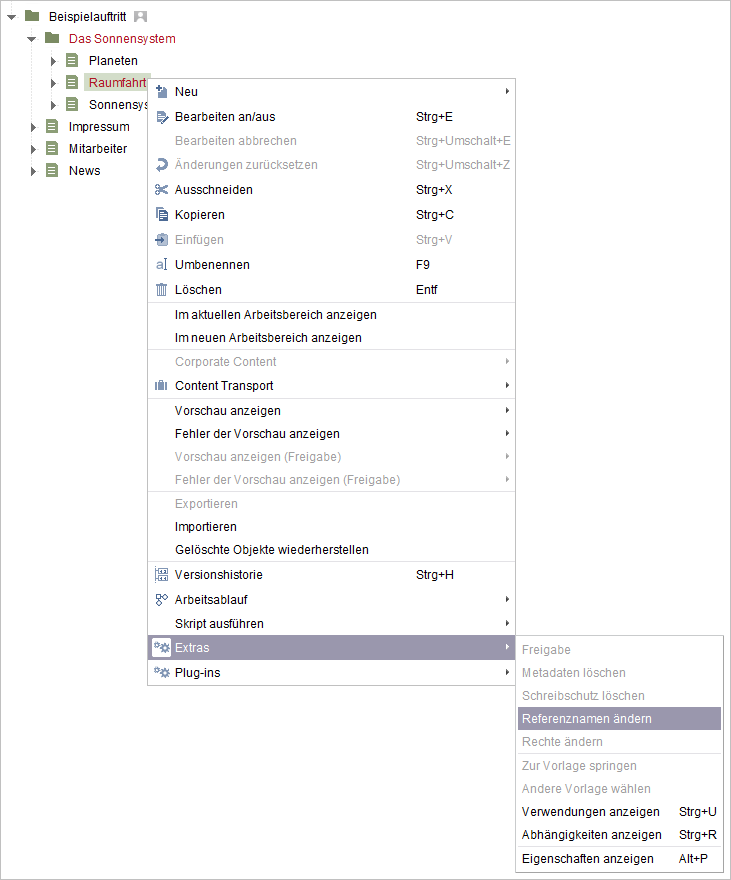Select the Beispielauftritt root tree item

coord(88,17)
